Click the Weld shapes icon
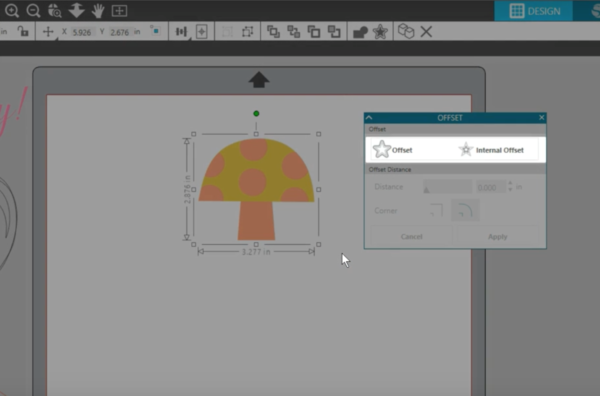The height and width of the screenshot is (396, 600). [360, 32]
